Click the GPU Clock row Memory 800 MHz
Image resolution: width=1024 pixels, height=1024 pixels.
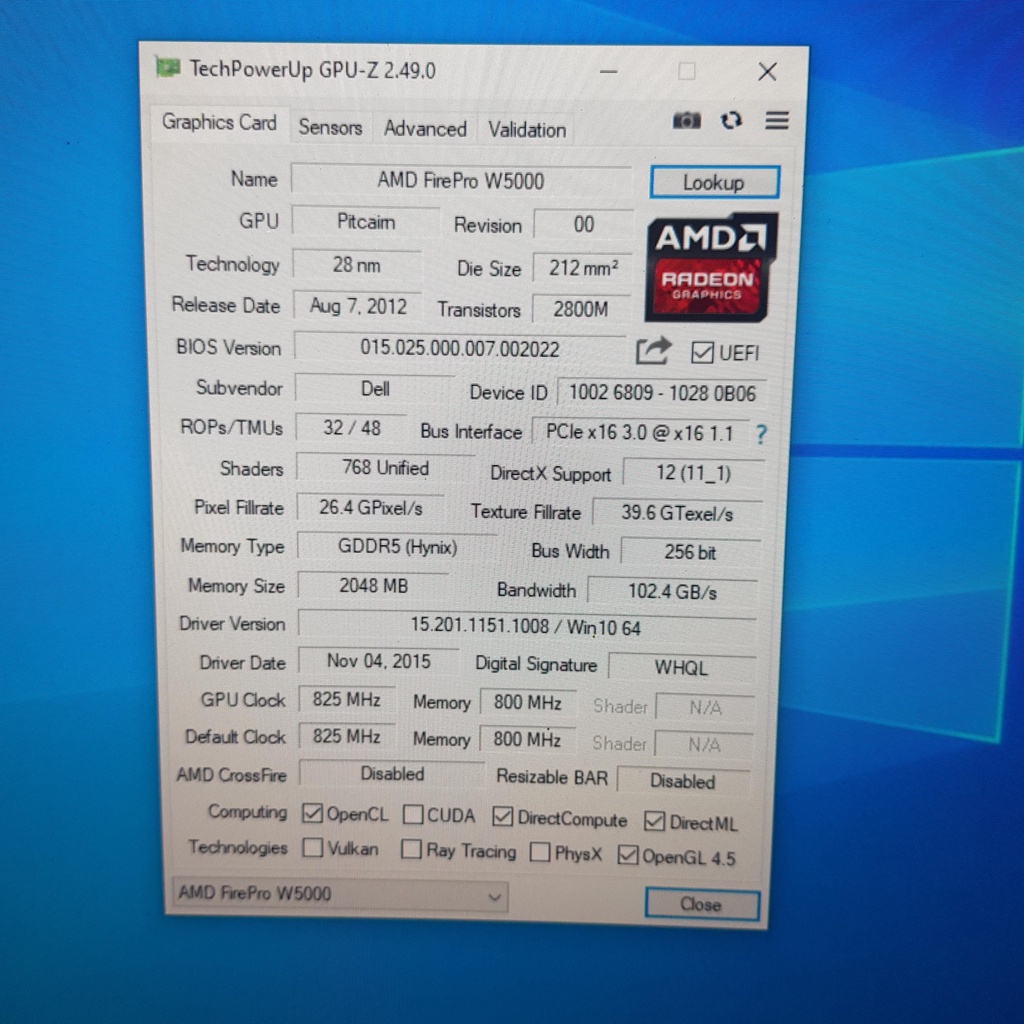[x=528, y=703]
